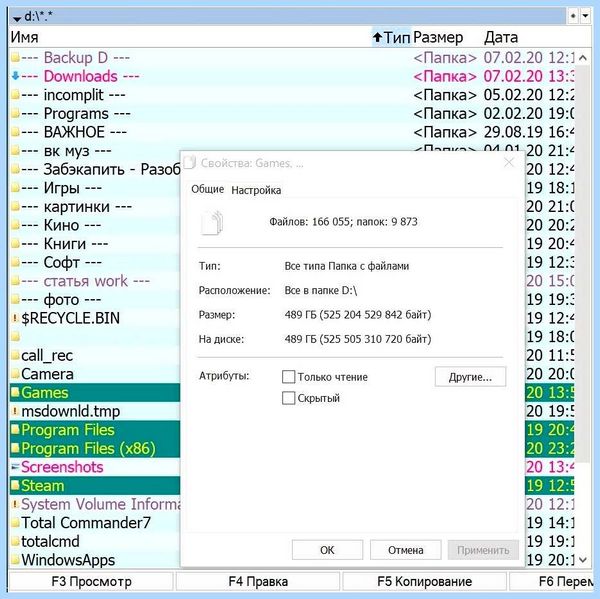The height and width of the screenshot is (599, 600).
Task: Click the System Volume Information warning icon
Action: point(15,504)
